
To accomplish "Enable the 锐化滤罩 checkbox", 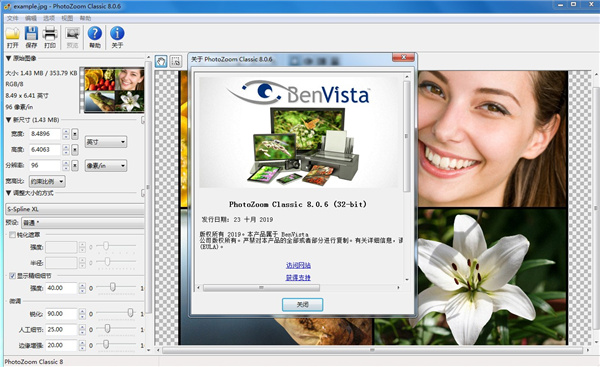I will pyautogui.click(x=12, y=235).
